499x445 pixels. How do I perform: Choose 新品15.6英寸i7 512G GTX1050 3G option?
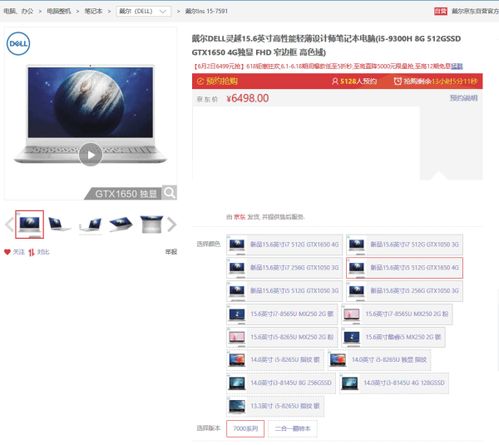[x=404, y=245]
